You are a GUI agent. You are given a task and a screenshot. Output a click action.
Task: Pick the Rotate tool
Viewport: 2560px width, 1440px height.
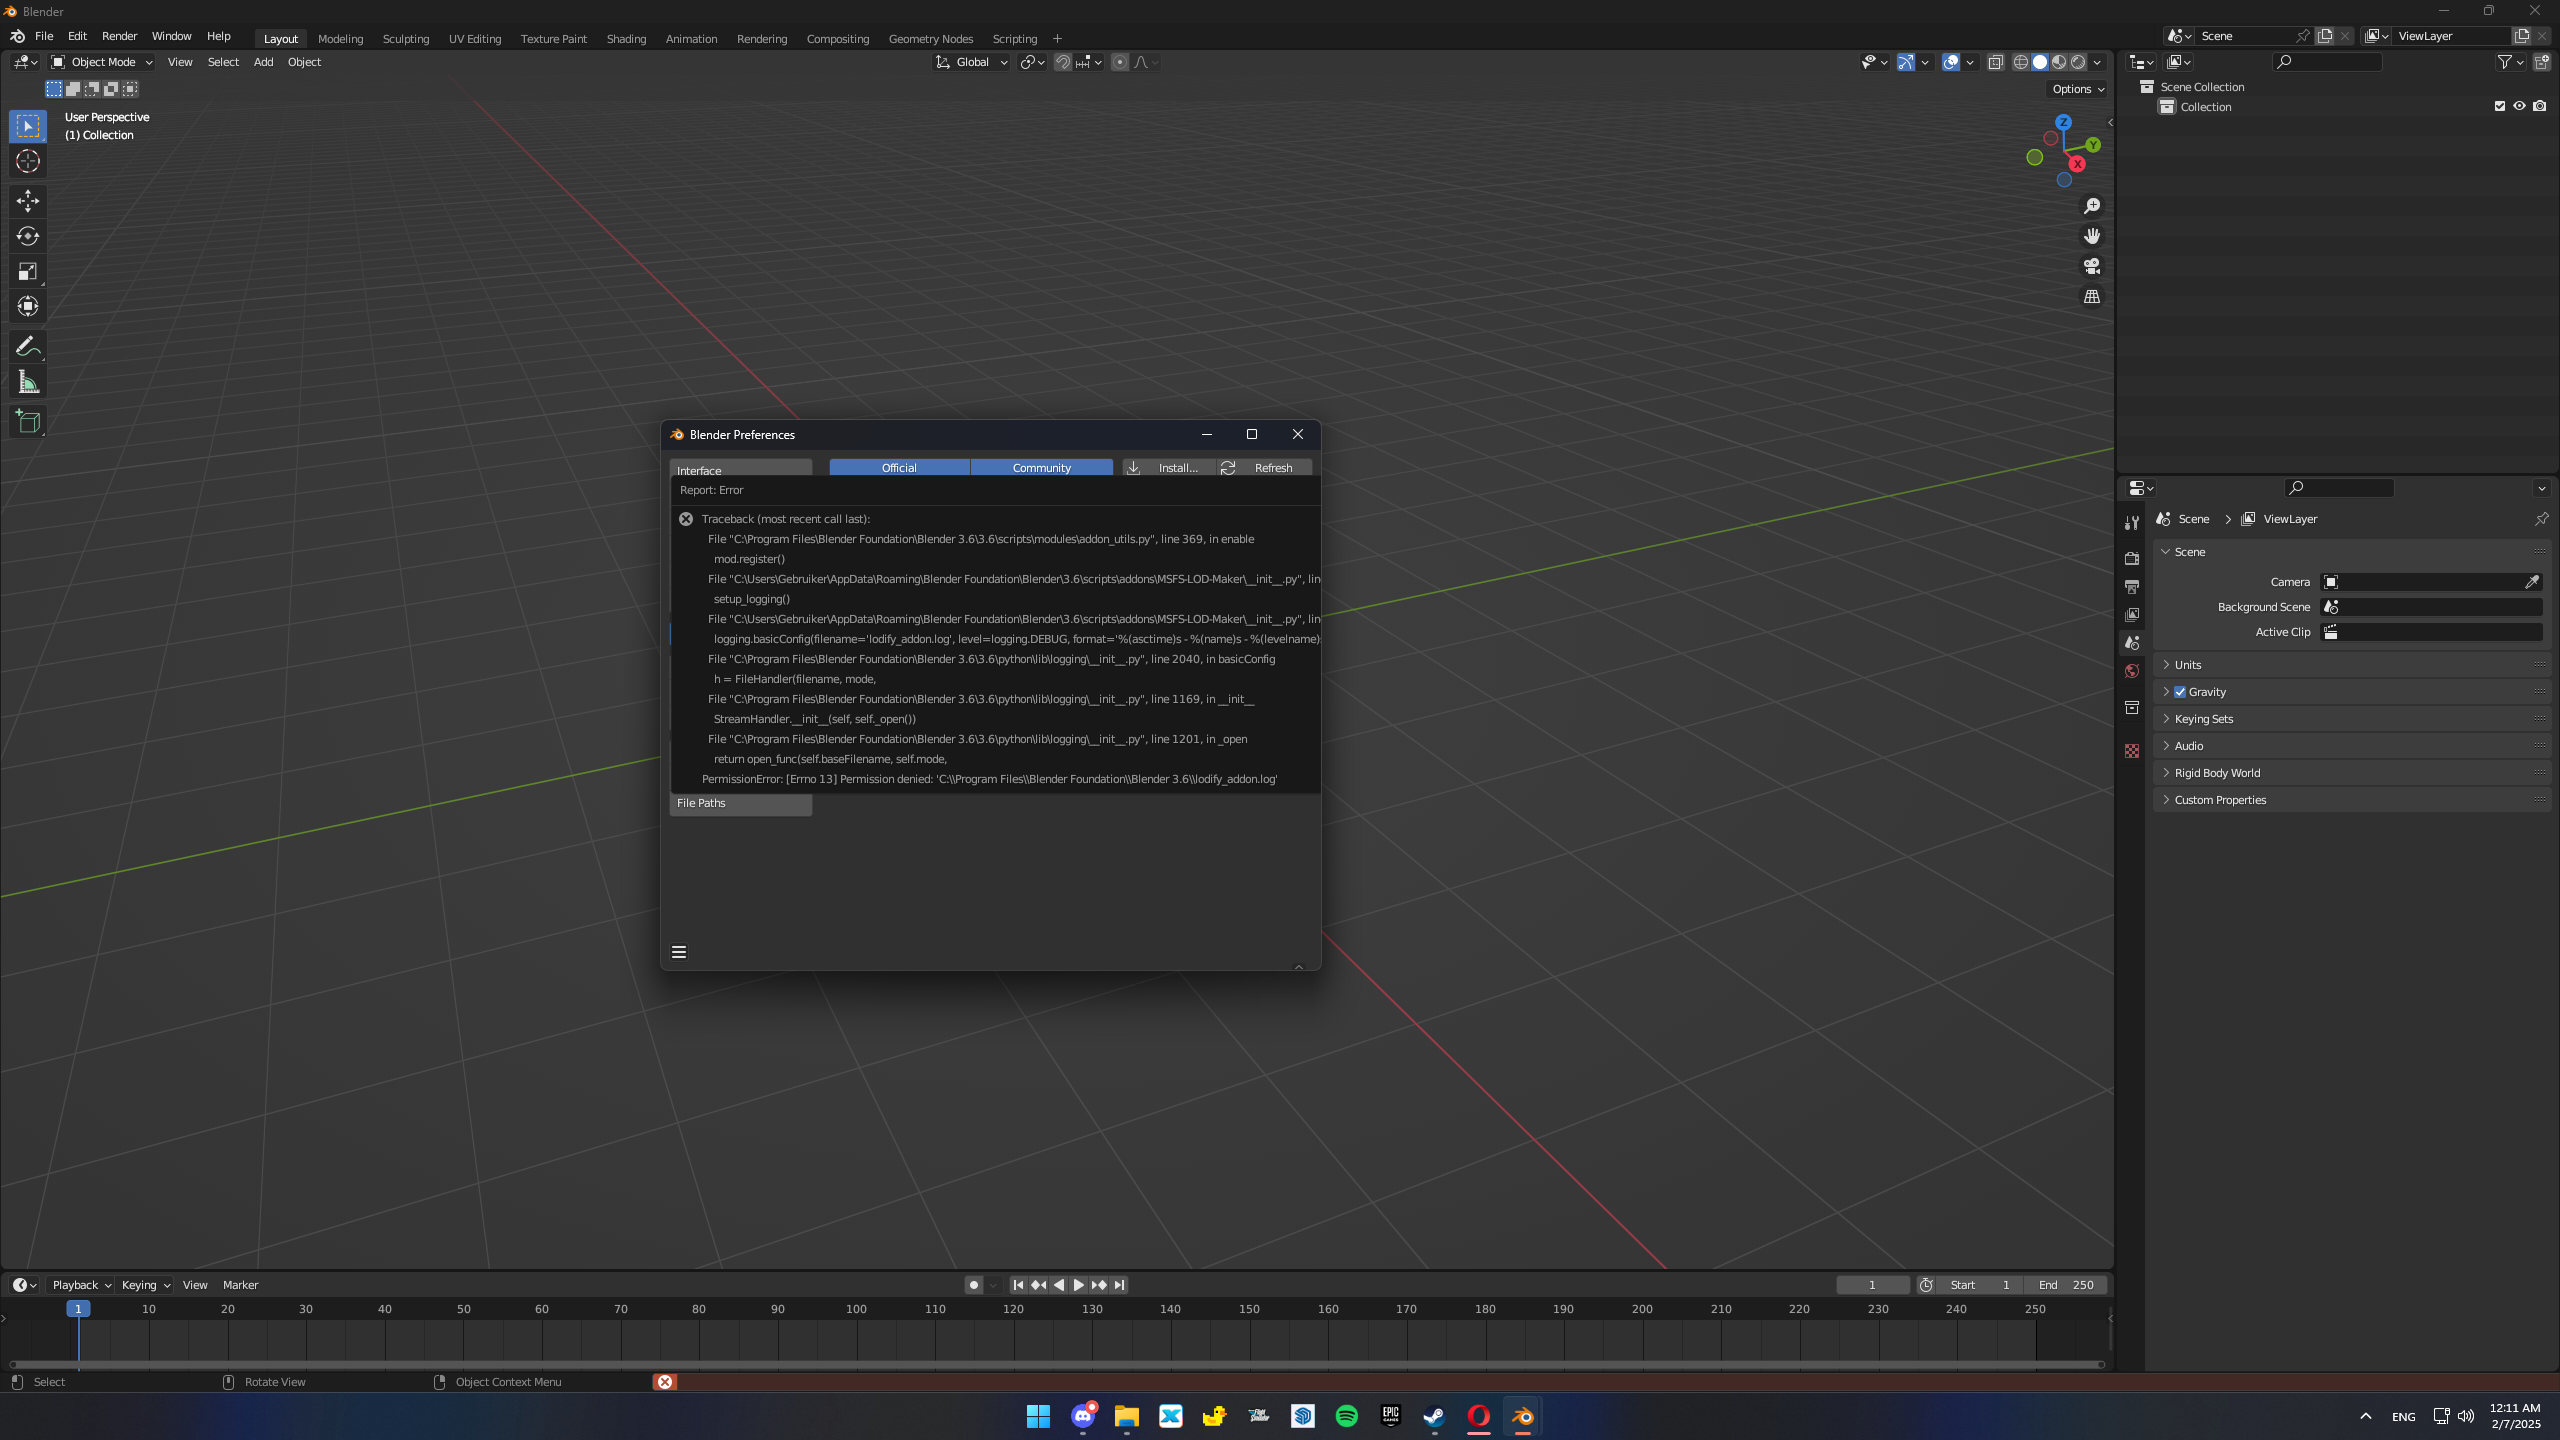click(28, 236)
